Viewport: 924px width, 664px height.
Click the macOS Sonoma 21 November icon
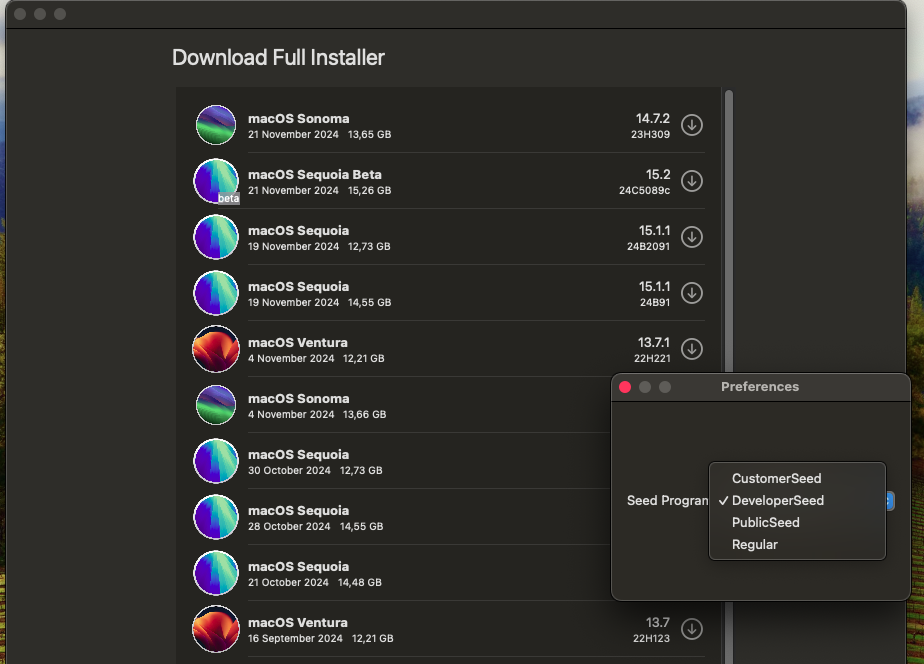point(216,125)
